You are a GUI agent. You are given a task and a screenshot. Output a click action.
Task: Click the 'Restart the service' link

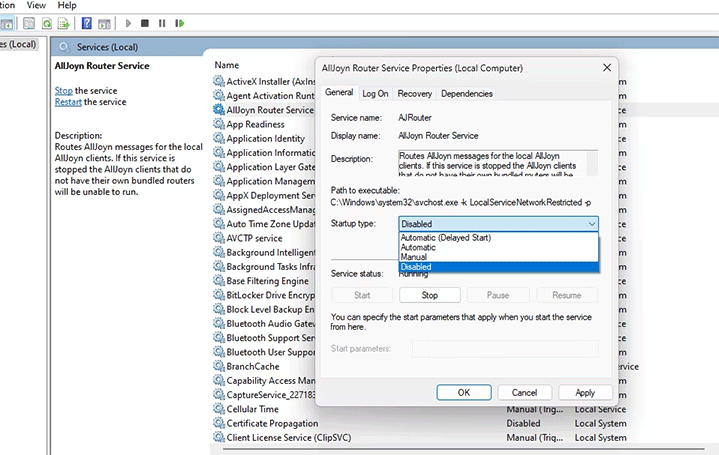coord(68,102)
